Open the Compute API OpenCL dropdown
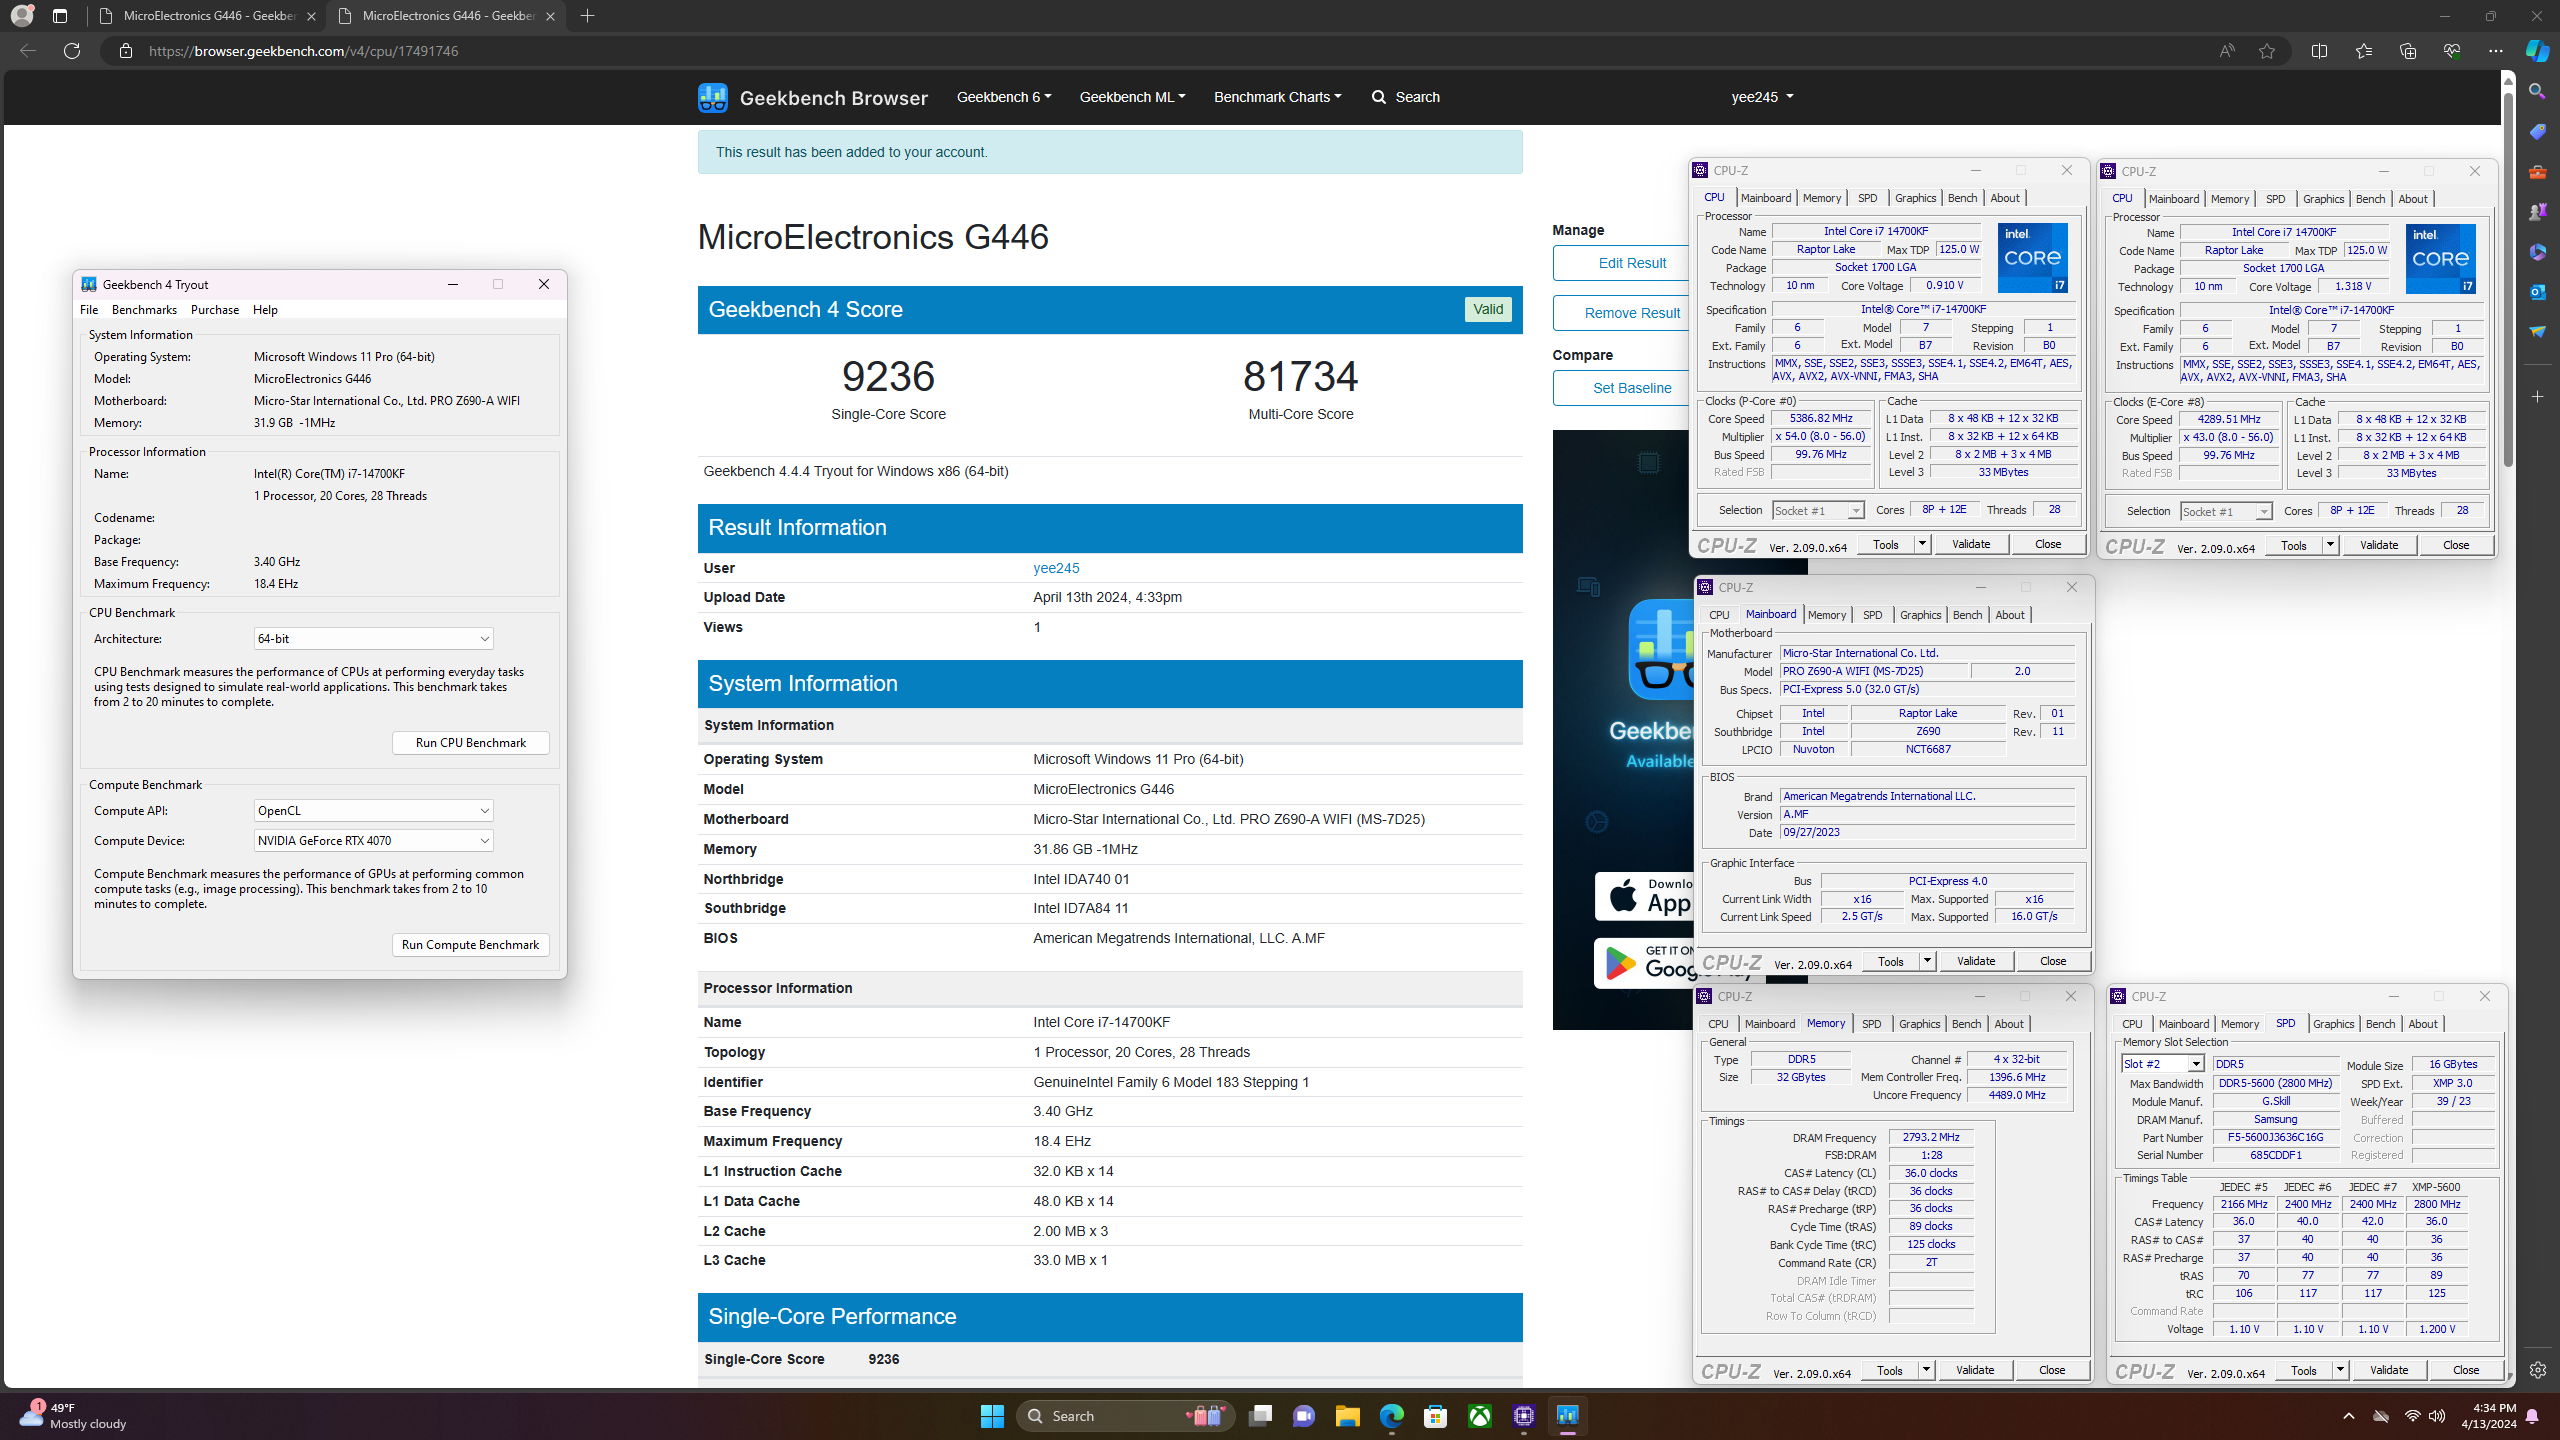 point(373,811)
